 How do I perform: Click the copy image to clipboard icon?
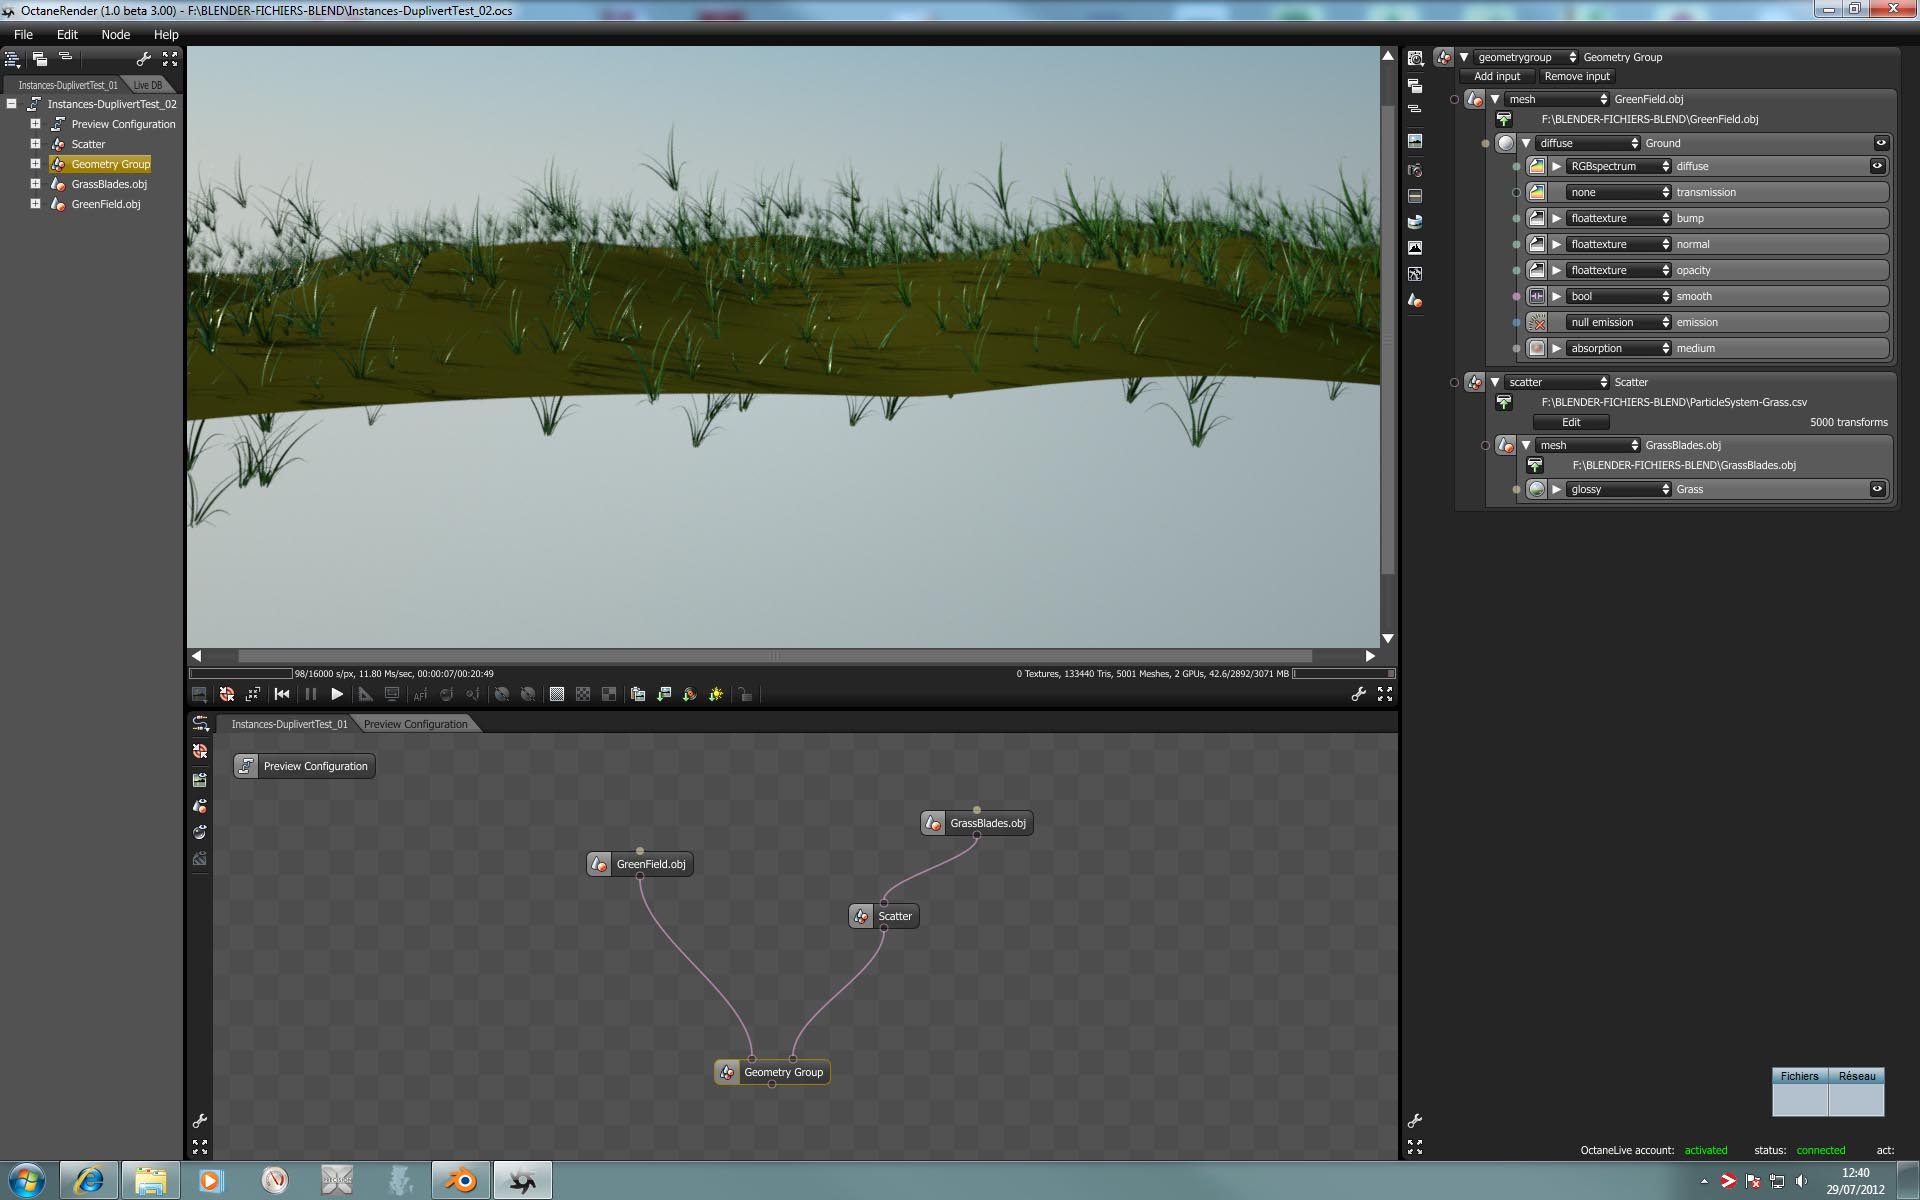638,694
